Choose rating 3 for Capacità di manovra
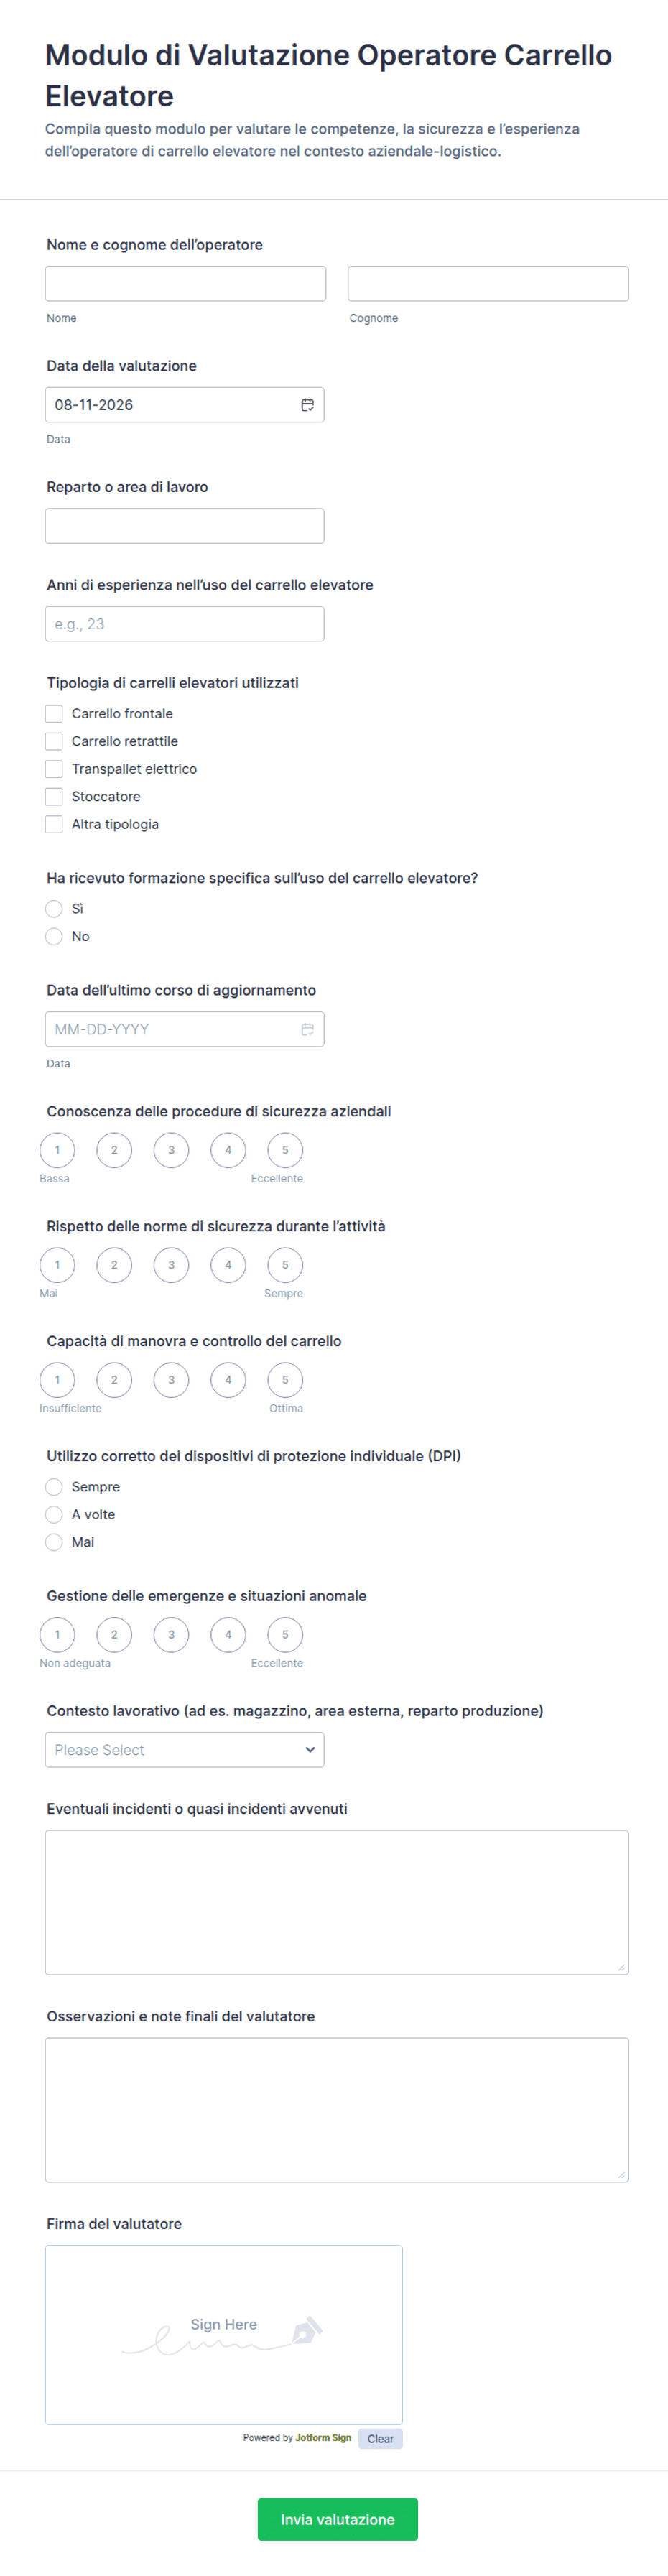The width and height of the screenshot is (668, 2576). [171, 1380]
